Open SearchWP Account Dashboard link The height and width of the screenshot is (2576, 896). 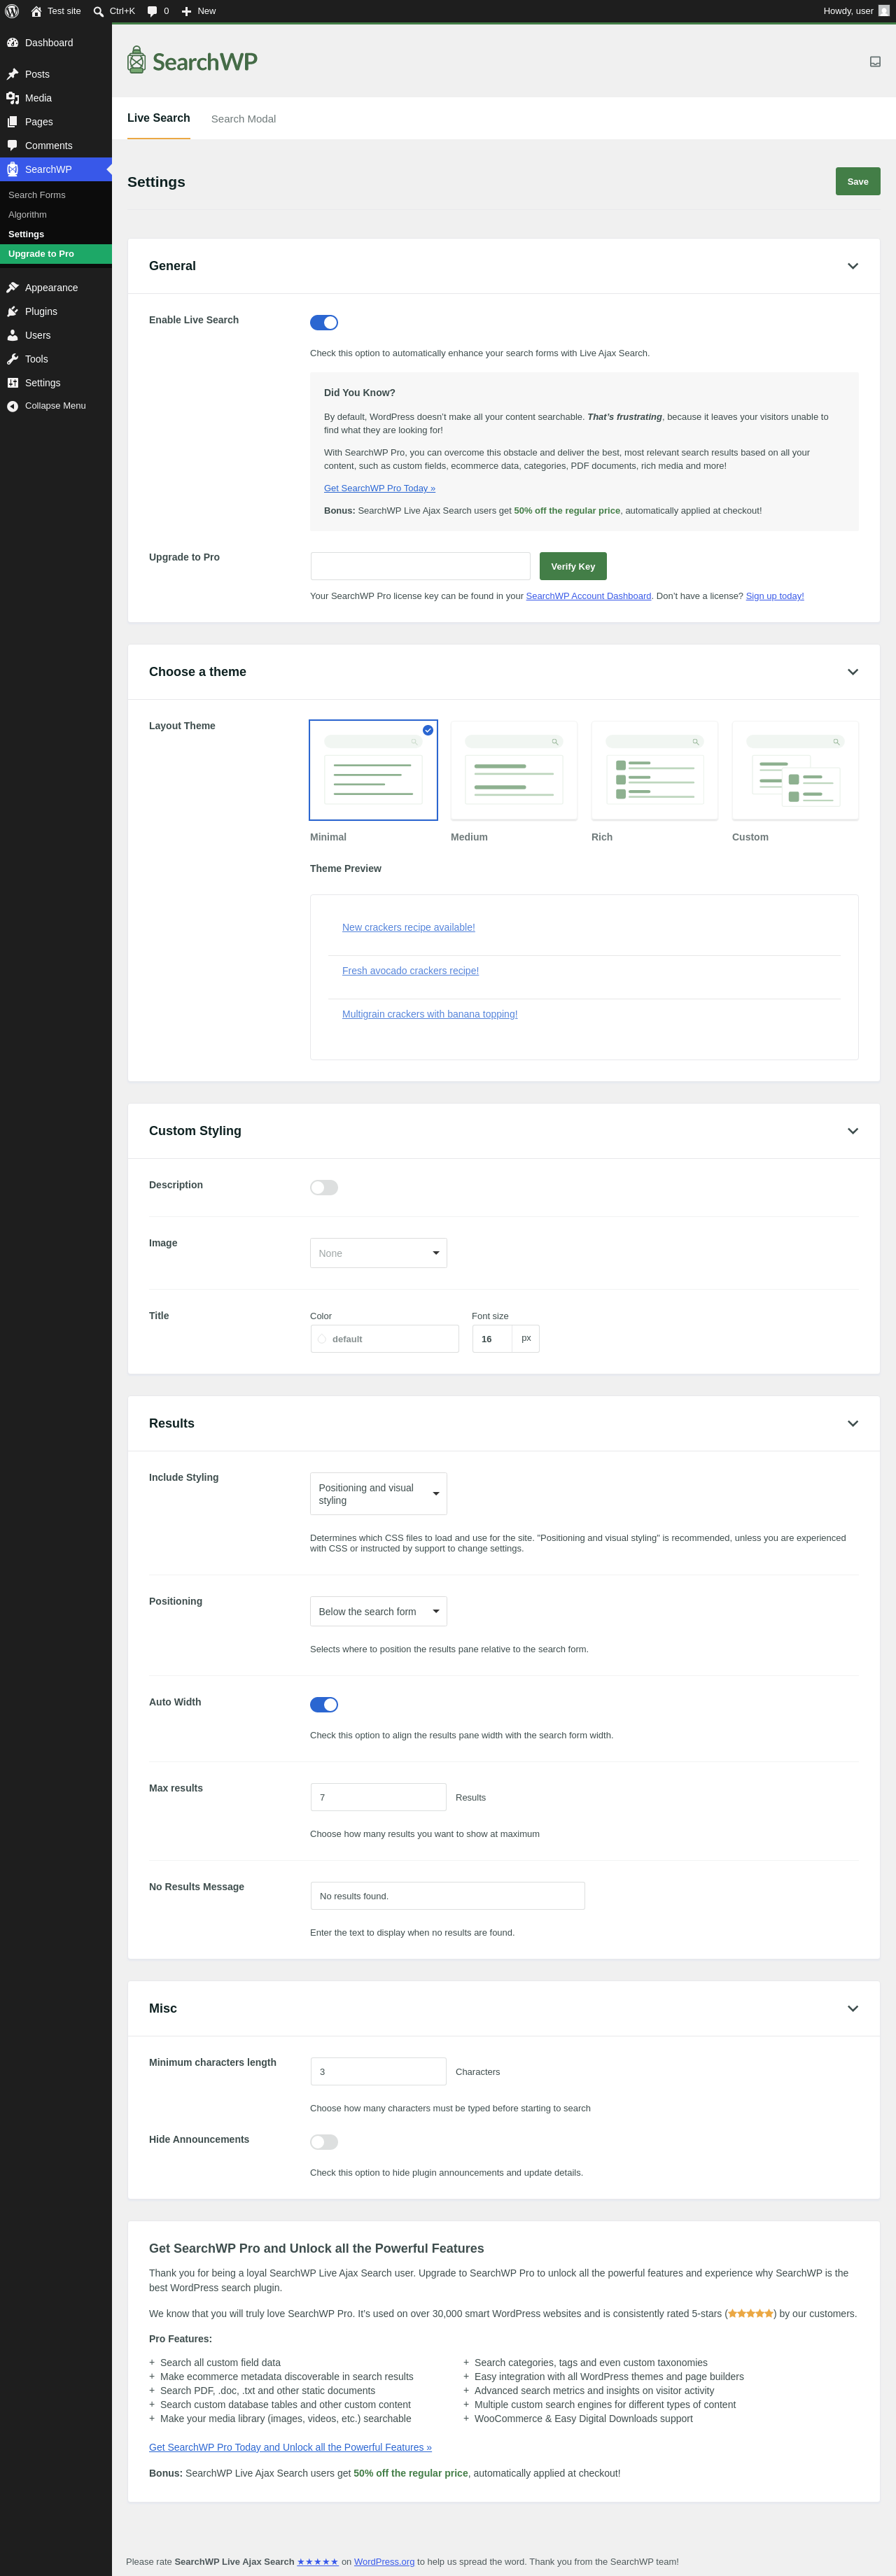(588, 596)
